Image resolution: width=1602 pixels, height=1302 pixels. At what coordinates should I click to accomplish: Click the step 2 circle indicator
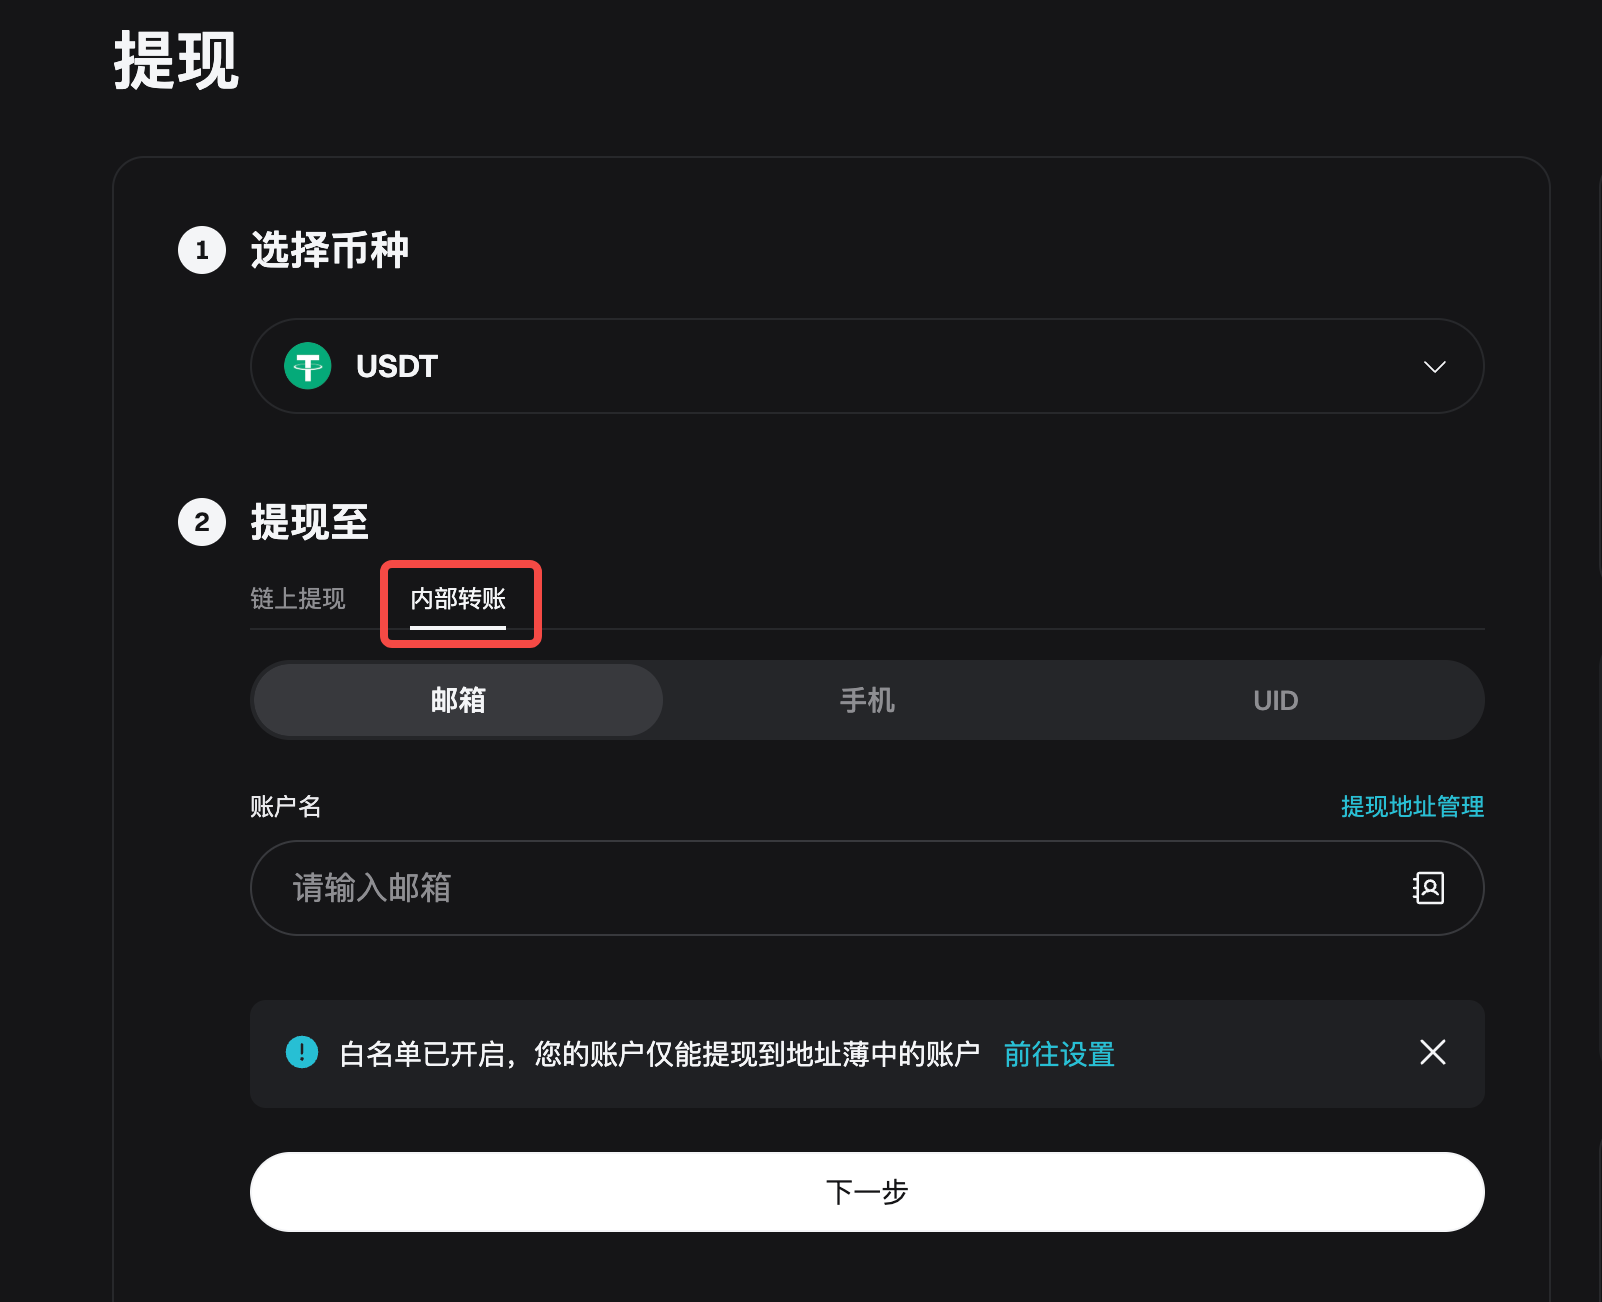pyautogui.click(x=201, y=522)
